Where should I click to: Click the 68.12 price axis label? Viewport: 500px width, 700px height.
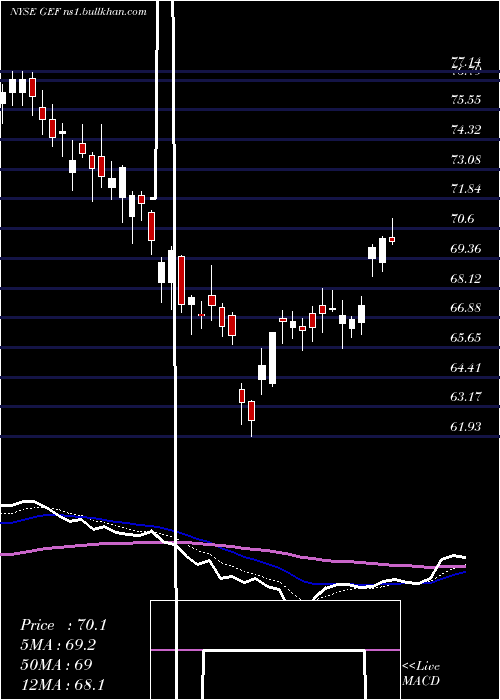pos(466,279)
